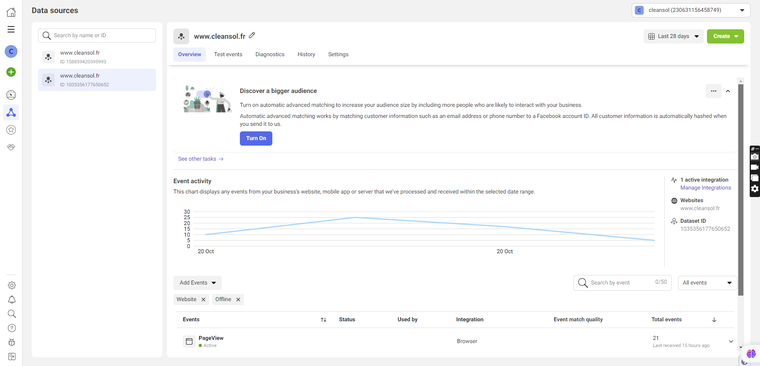Sort Total events with down arrow

pyautogui.click(x=714, y=320)
